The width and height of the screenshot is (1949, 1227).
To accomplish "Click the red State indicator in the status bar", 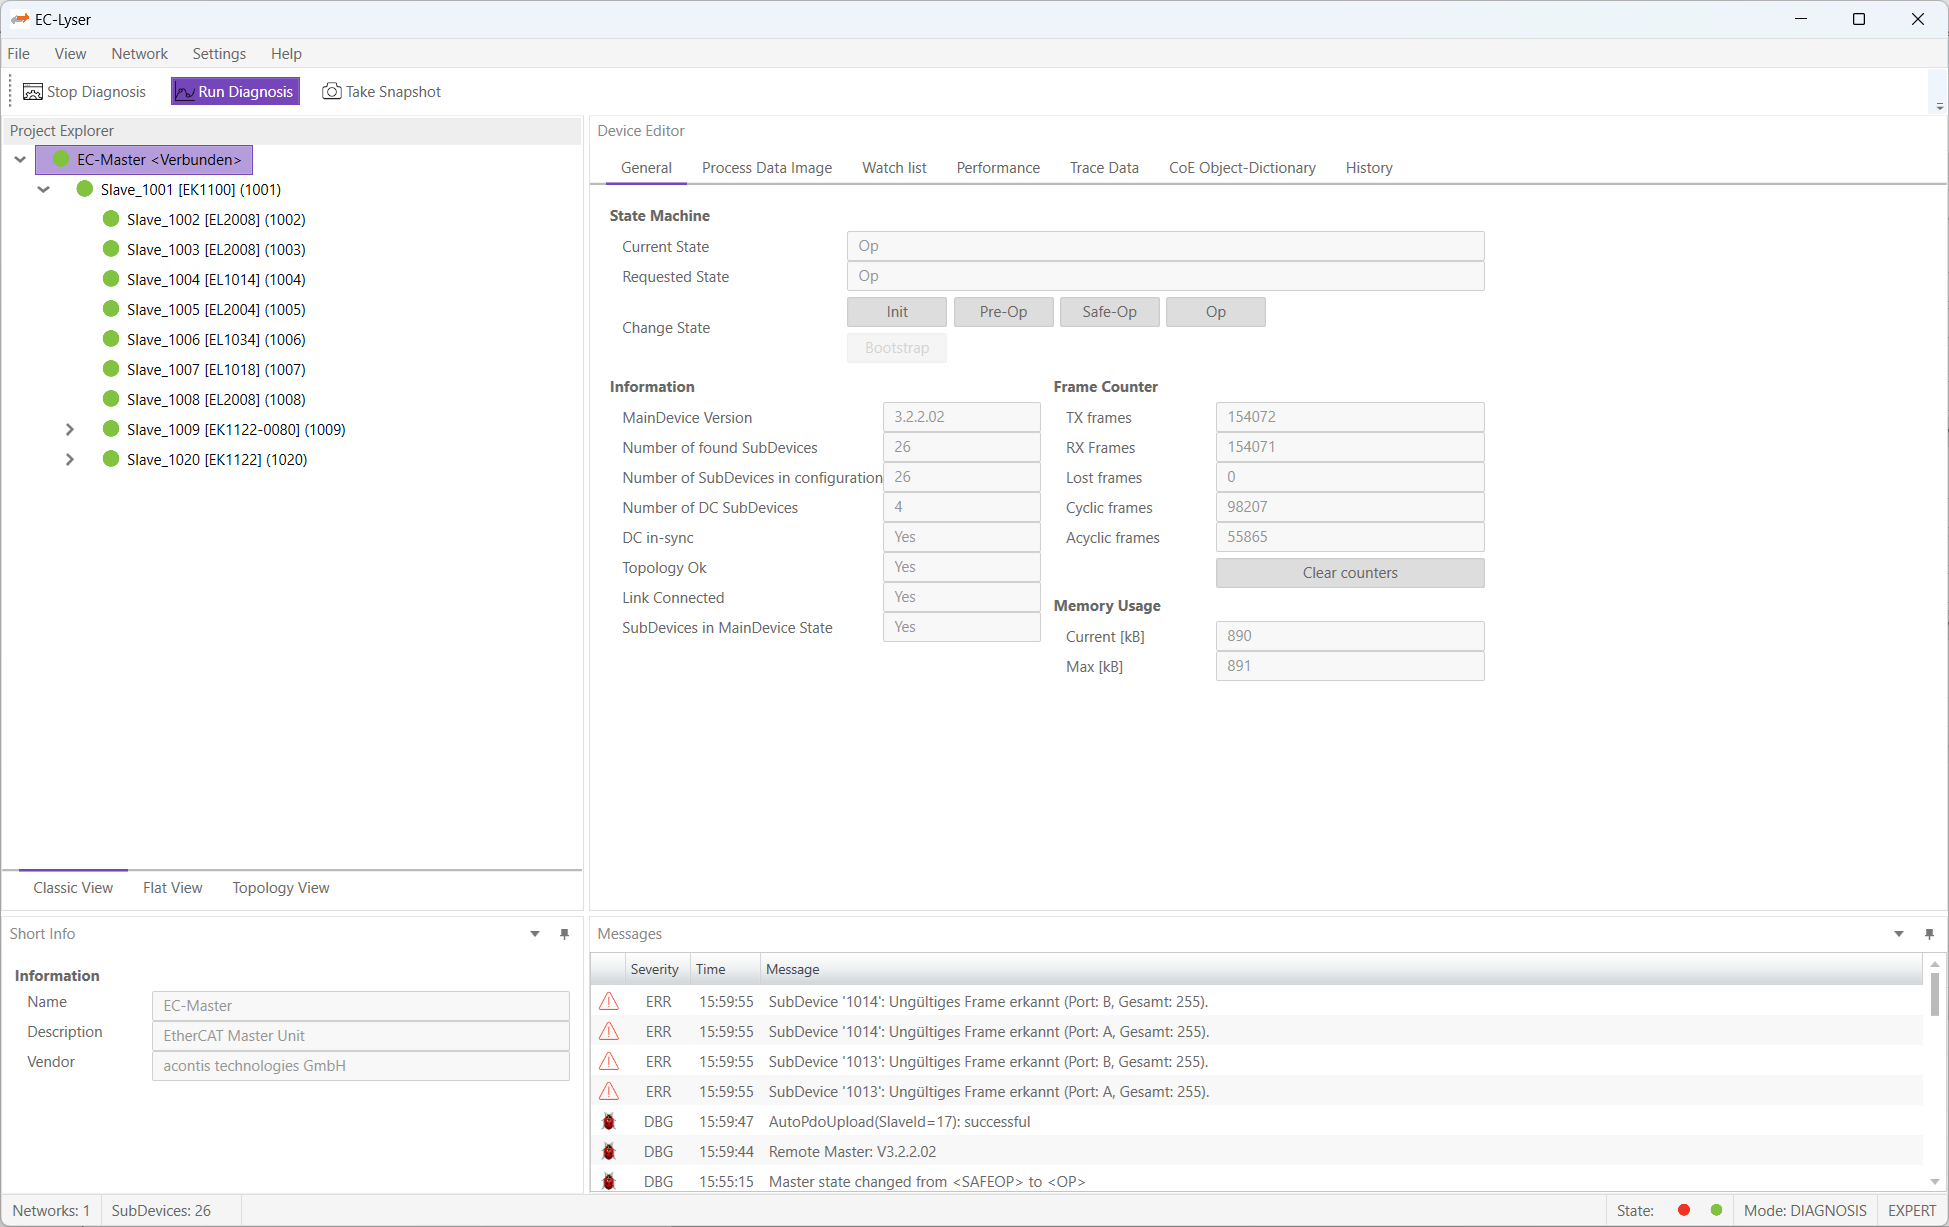I will [1684, 1210].
